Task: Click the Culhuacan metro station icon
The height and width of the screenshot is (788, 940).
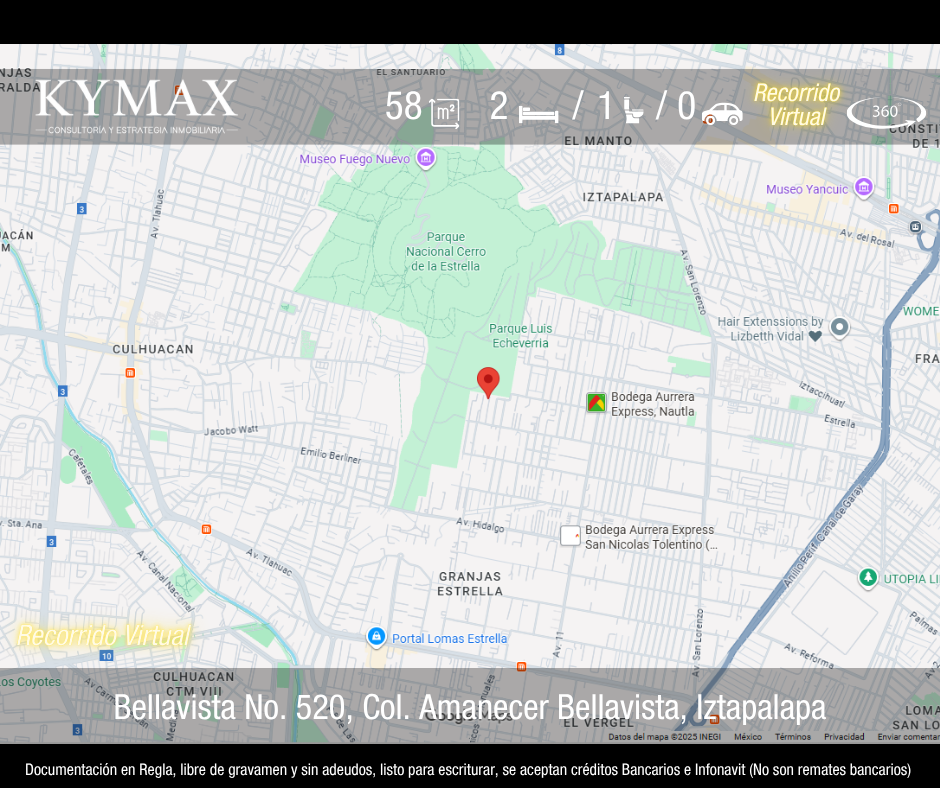Action: (130, 373)
